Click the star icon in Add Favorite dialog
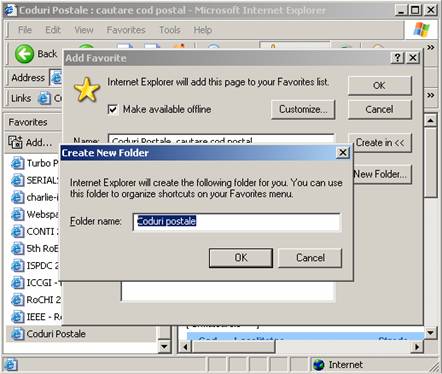This screenshot has height=374, width=442. (87, 89)
